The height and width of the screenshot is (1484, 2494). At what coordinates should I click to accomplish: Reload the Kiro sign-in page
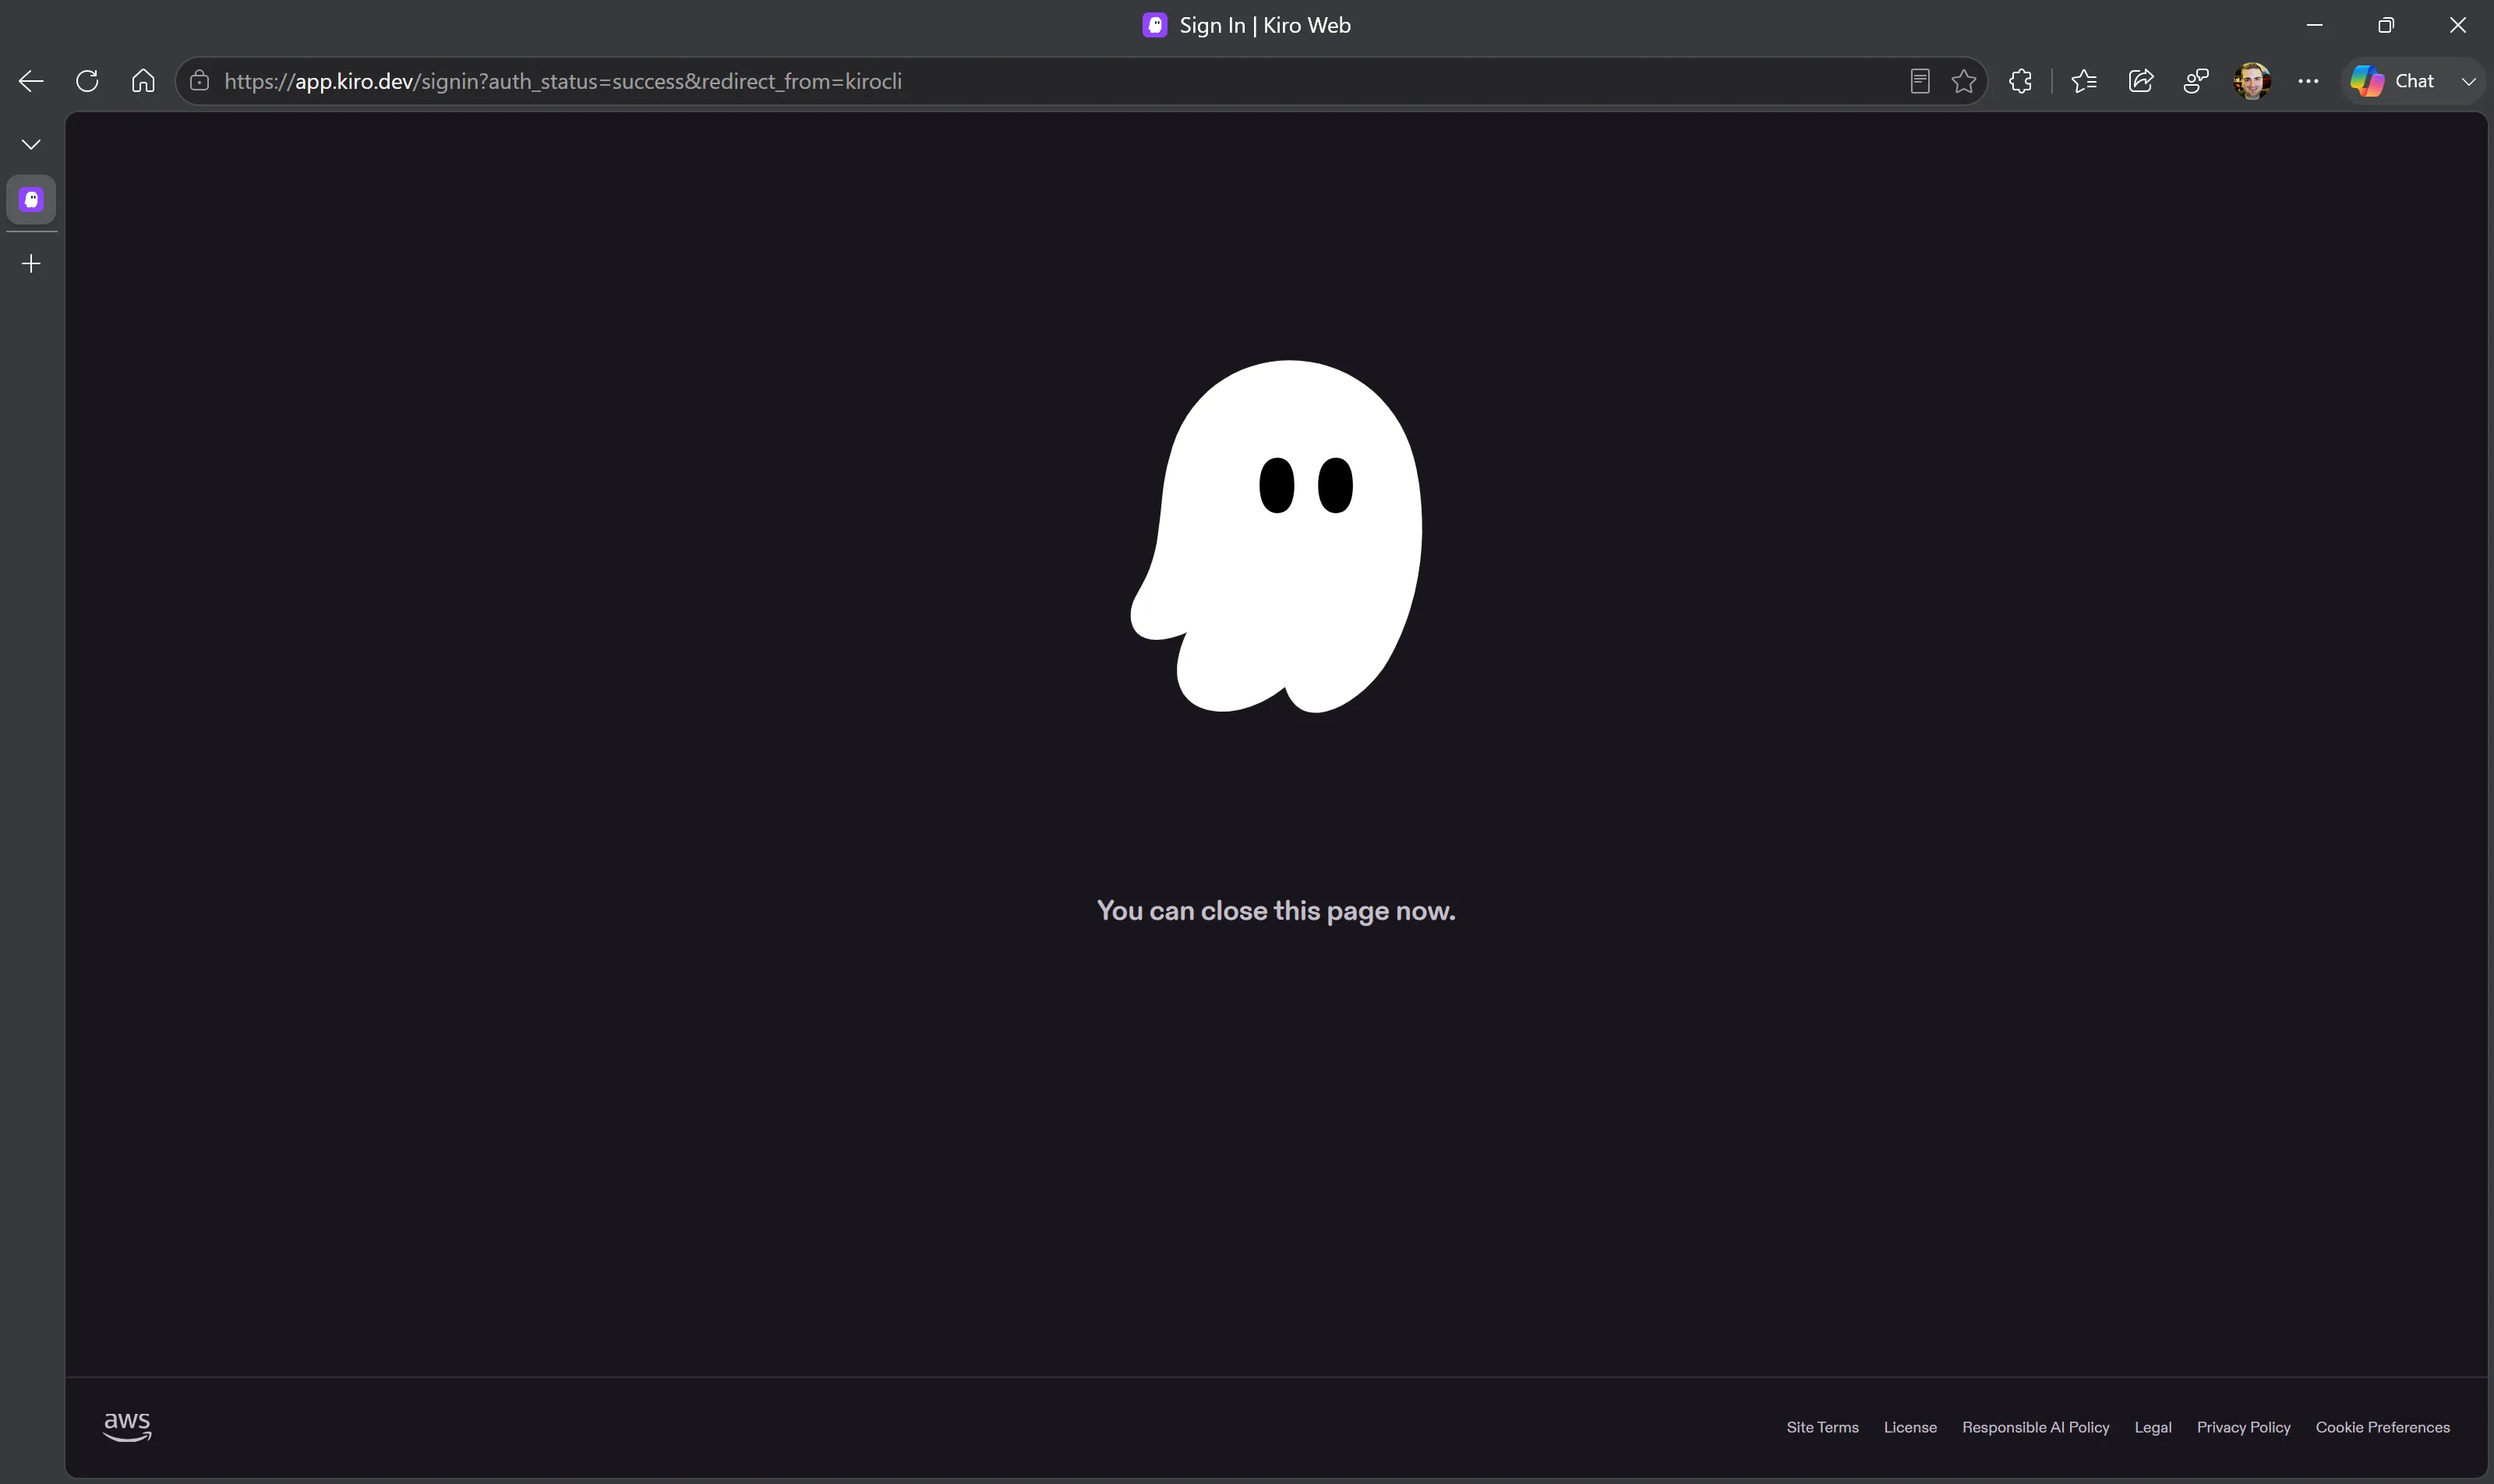click(x=87, y=81)
